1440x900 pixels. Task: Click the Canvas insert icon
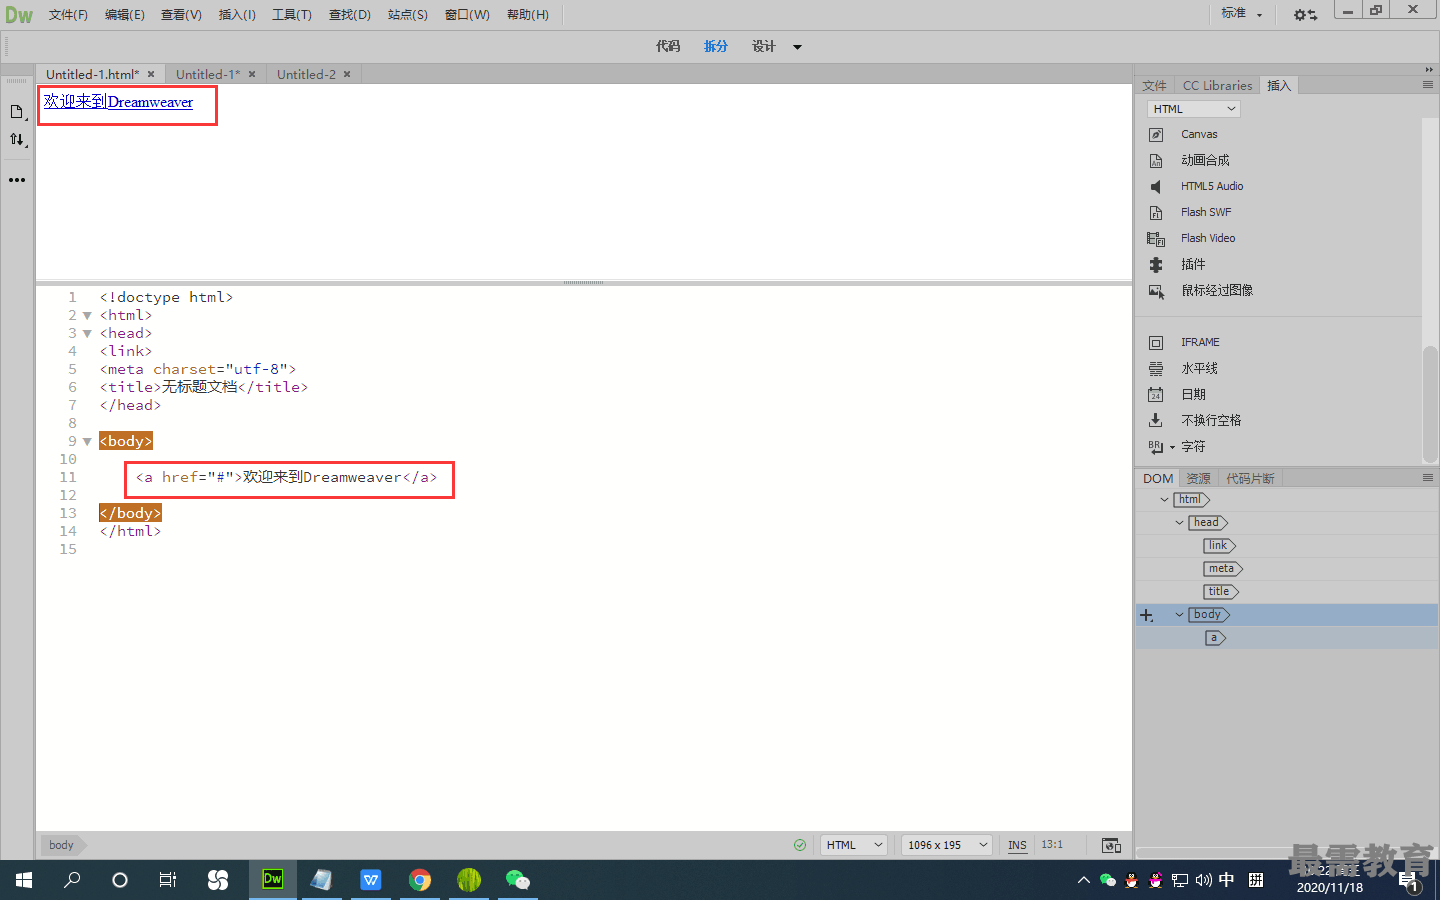1156,134
